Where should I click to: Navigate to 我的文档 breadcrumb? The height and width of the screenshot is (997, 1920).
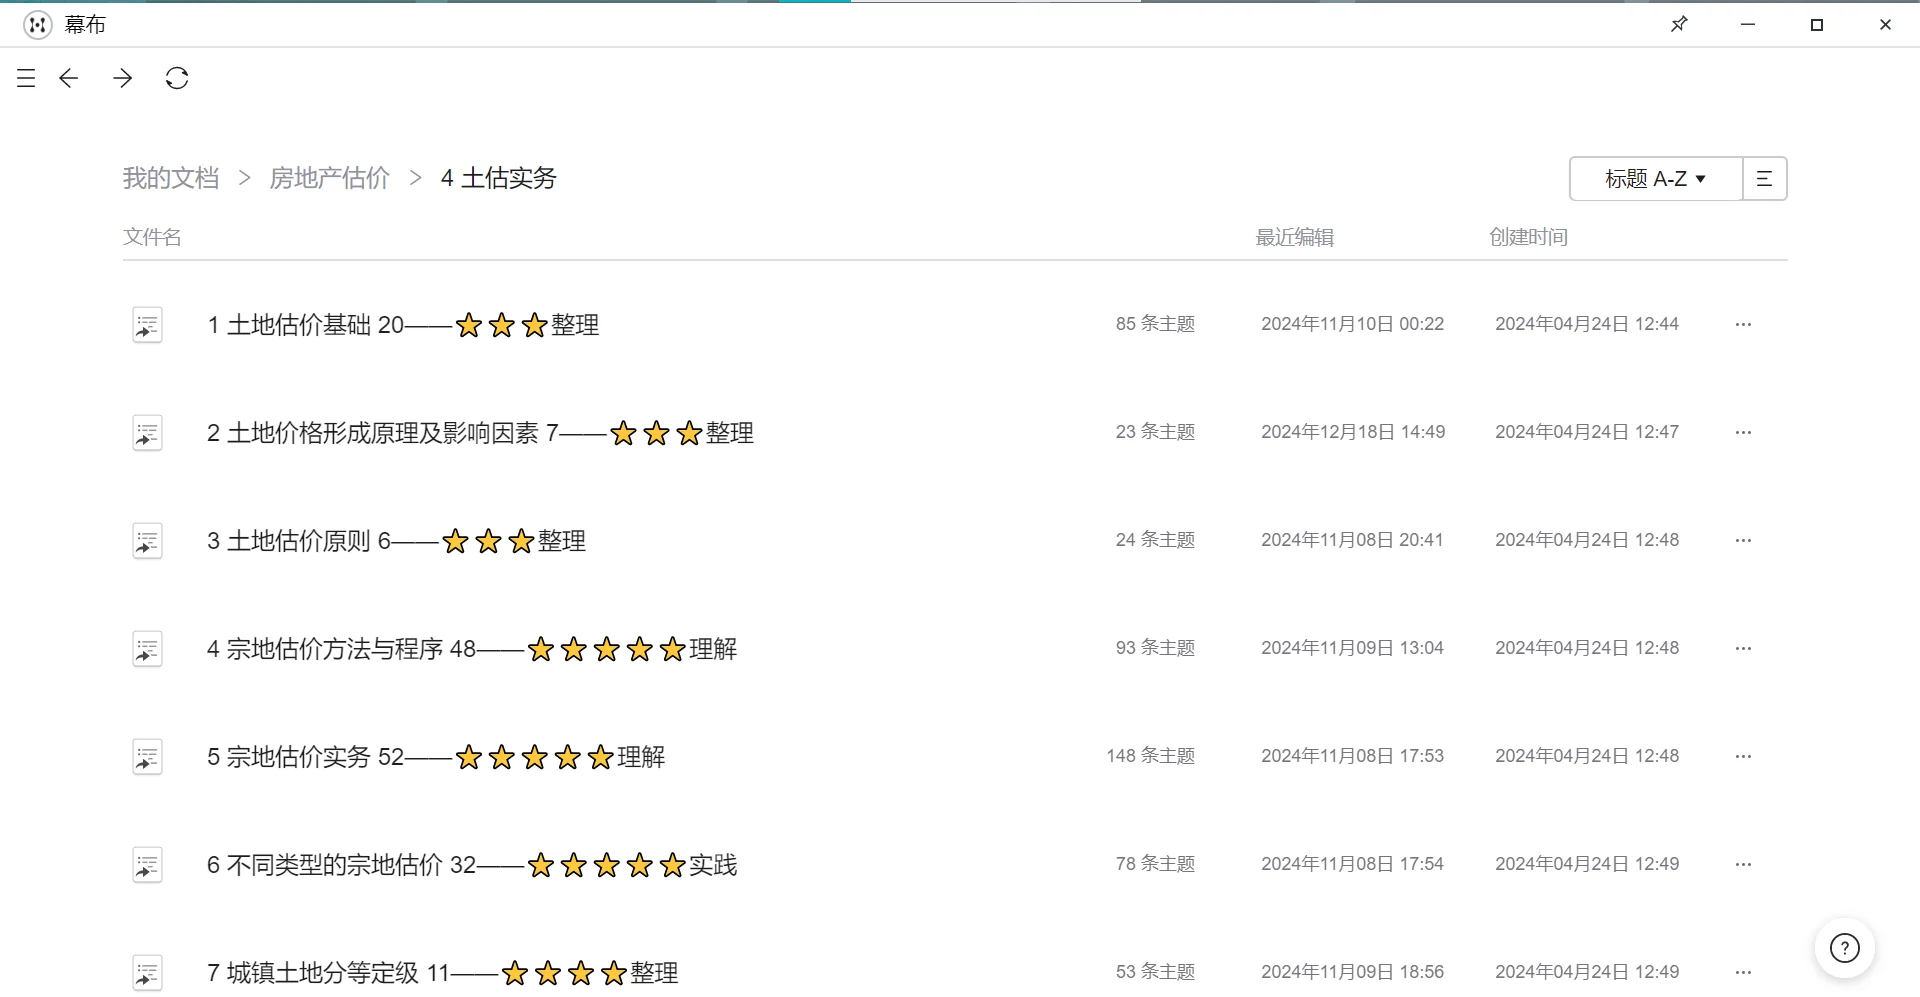tap(171, 178)
